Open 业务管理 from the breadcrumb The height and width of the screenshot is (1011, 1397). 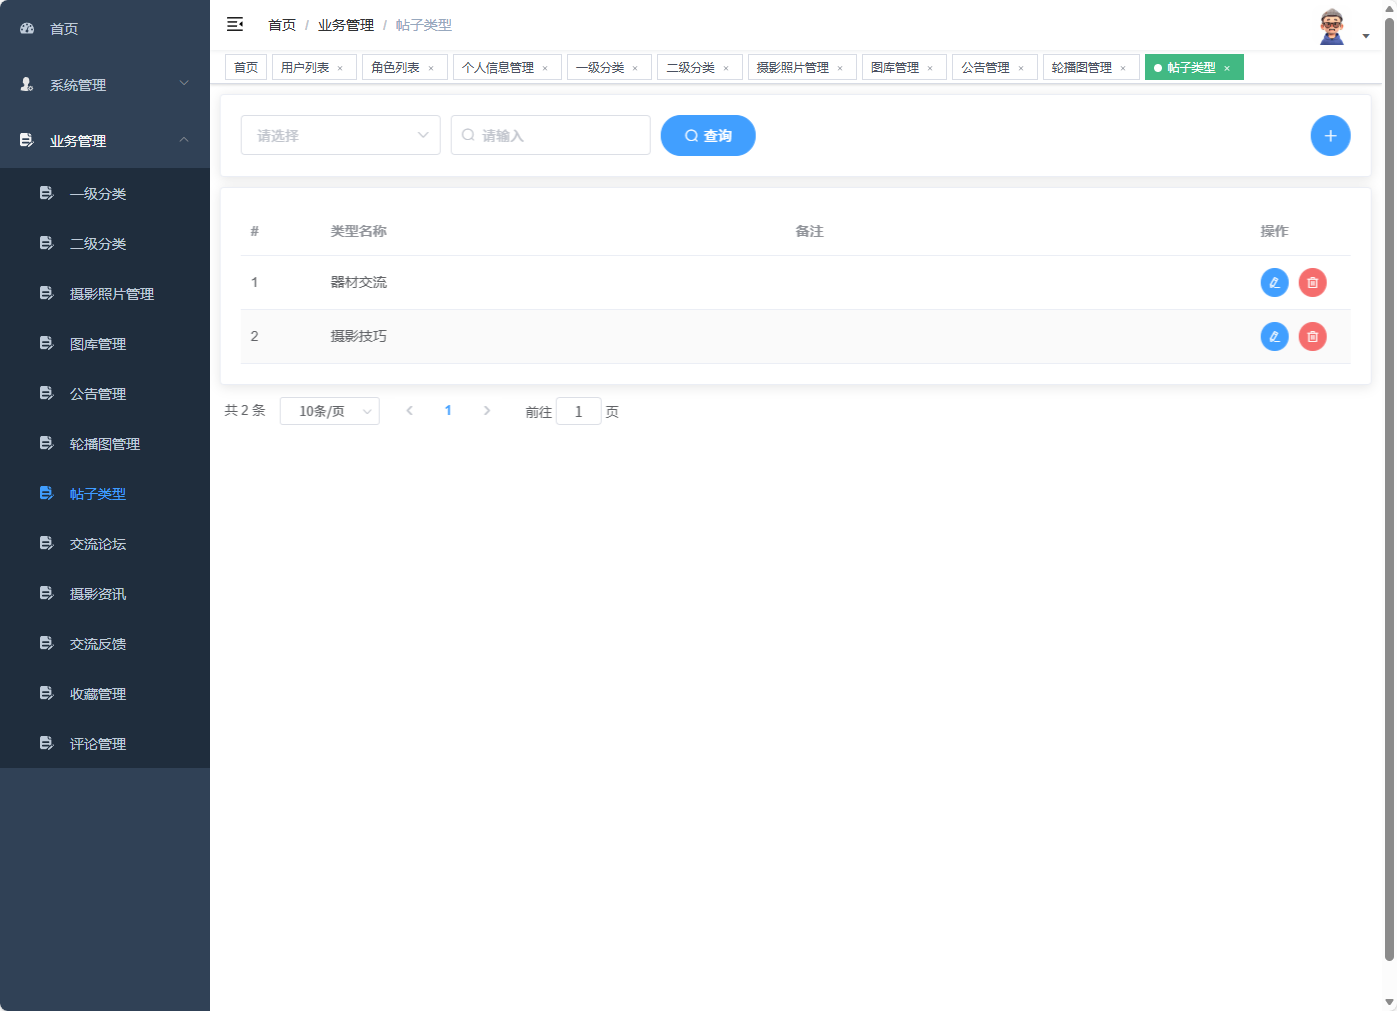pos(345,24)
